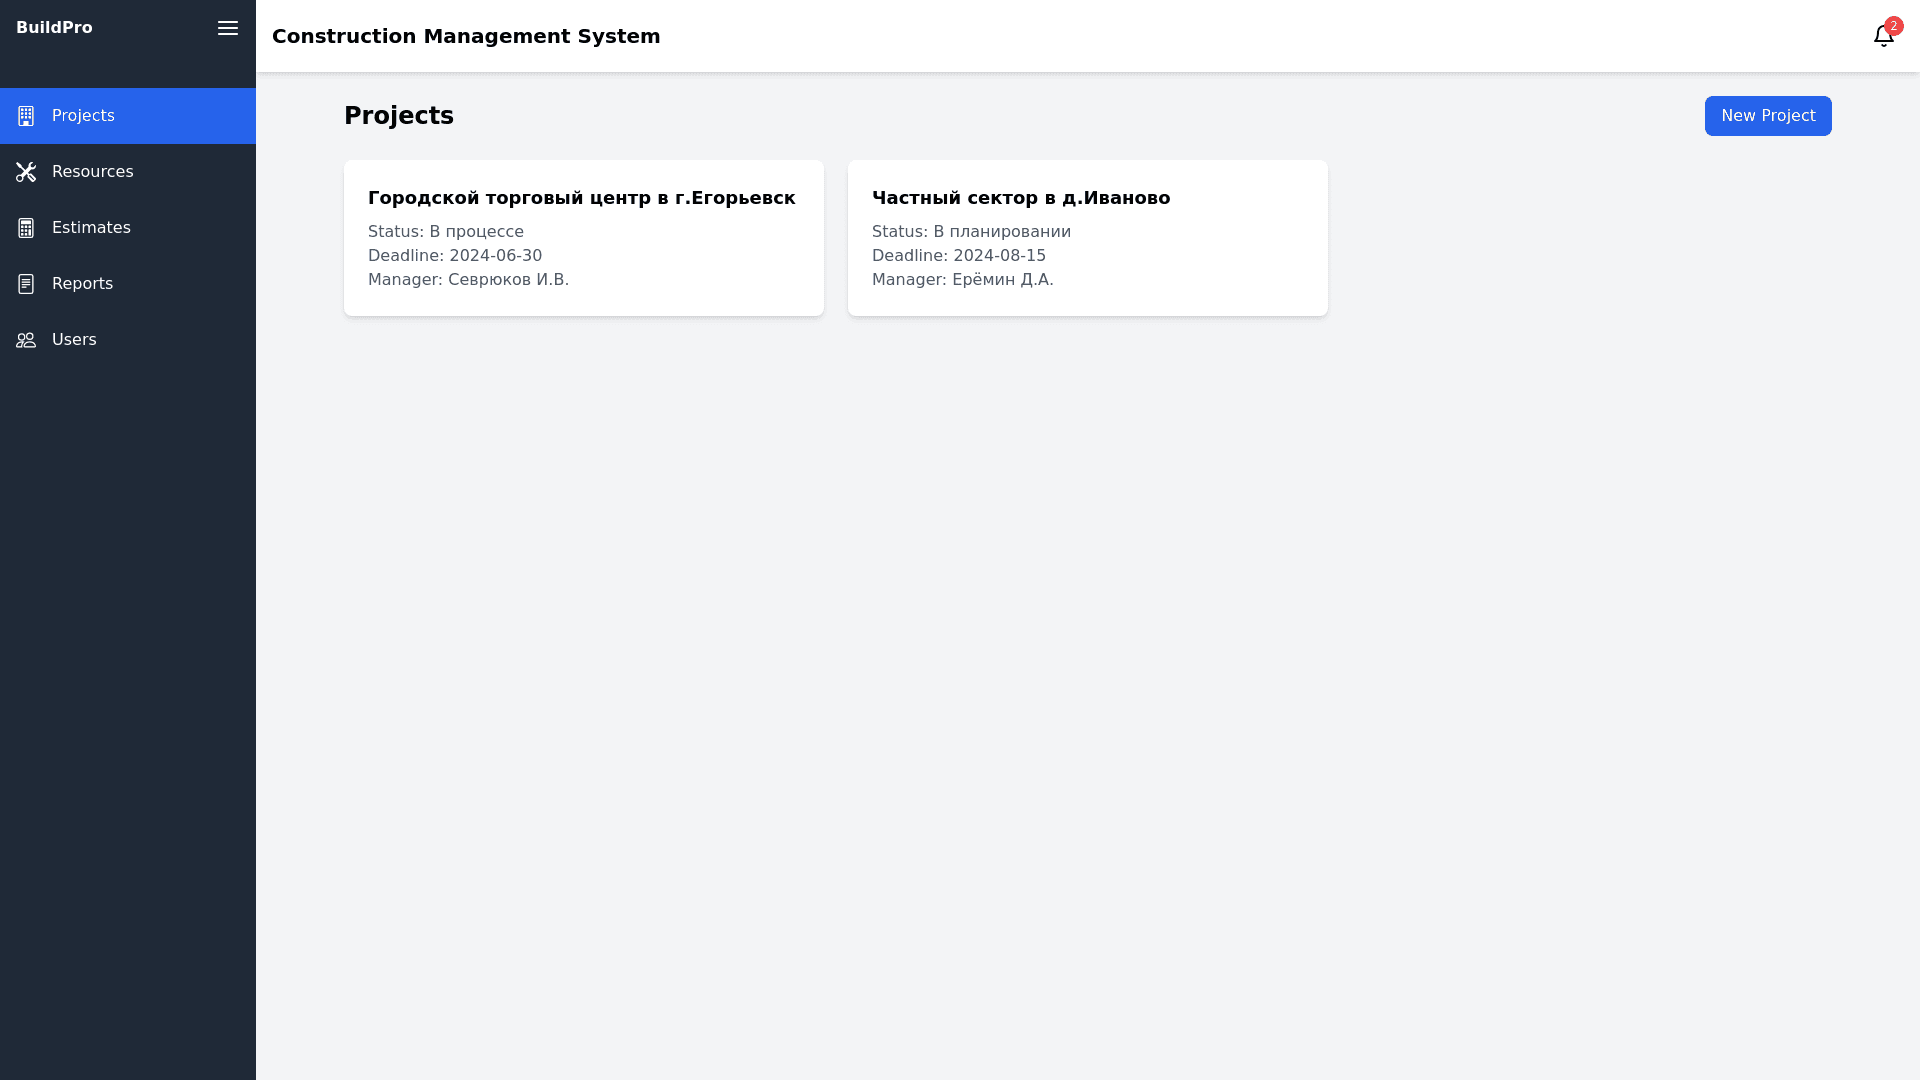
Task: Click the Users people icon
Action: [26, 340]
